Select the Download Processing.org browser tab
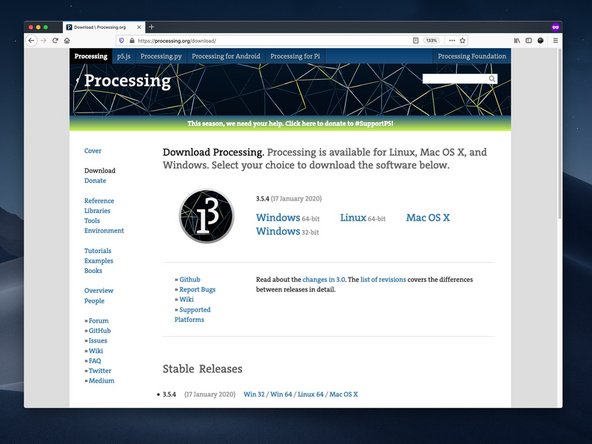 point(104,27)
